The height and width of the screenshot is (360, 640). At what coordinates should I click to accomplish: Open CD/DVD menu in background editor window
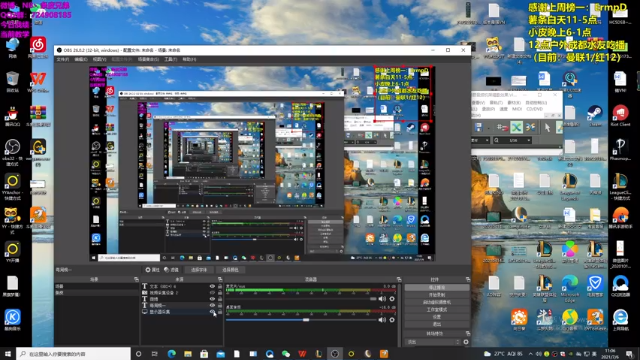[x=535, y=109]
